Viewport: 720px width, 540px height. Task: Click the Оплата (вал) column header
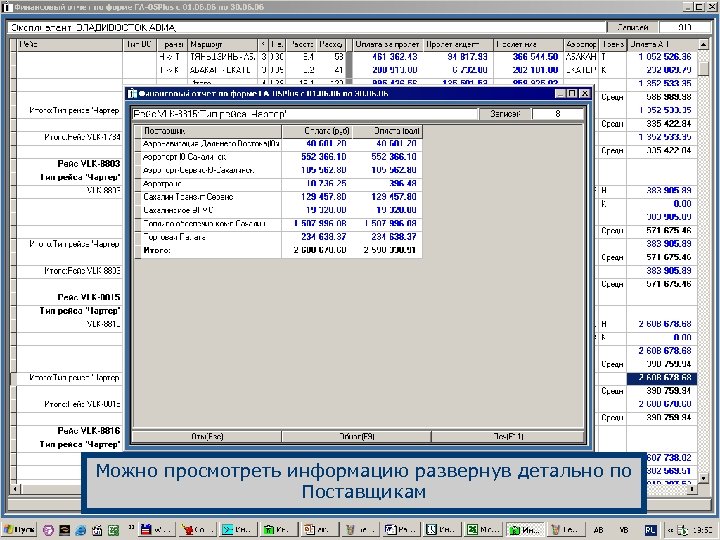point(387,131)
